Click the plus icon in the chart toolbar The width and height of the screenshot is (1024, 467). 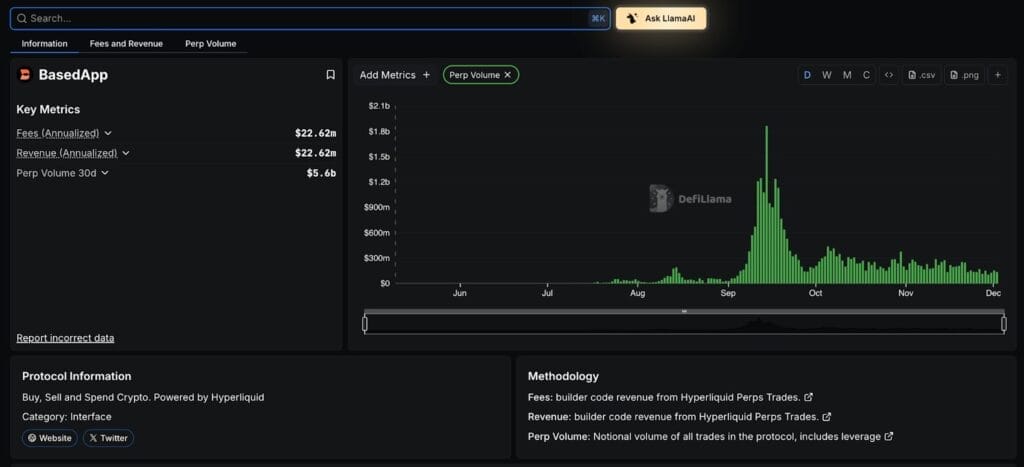pyautogui.click(x=997, y=75)
